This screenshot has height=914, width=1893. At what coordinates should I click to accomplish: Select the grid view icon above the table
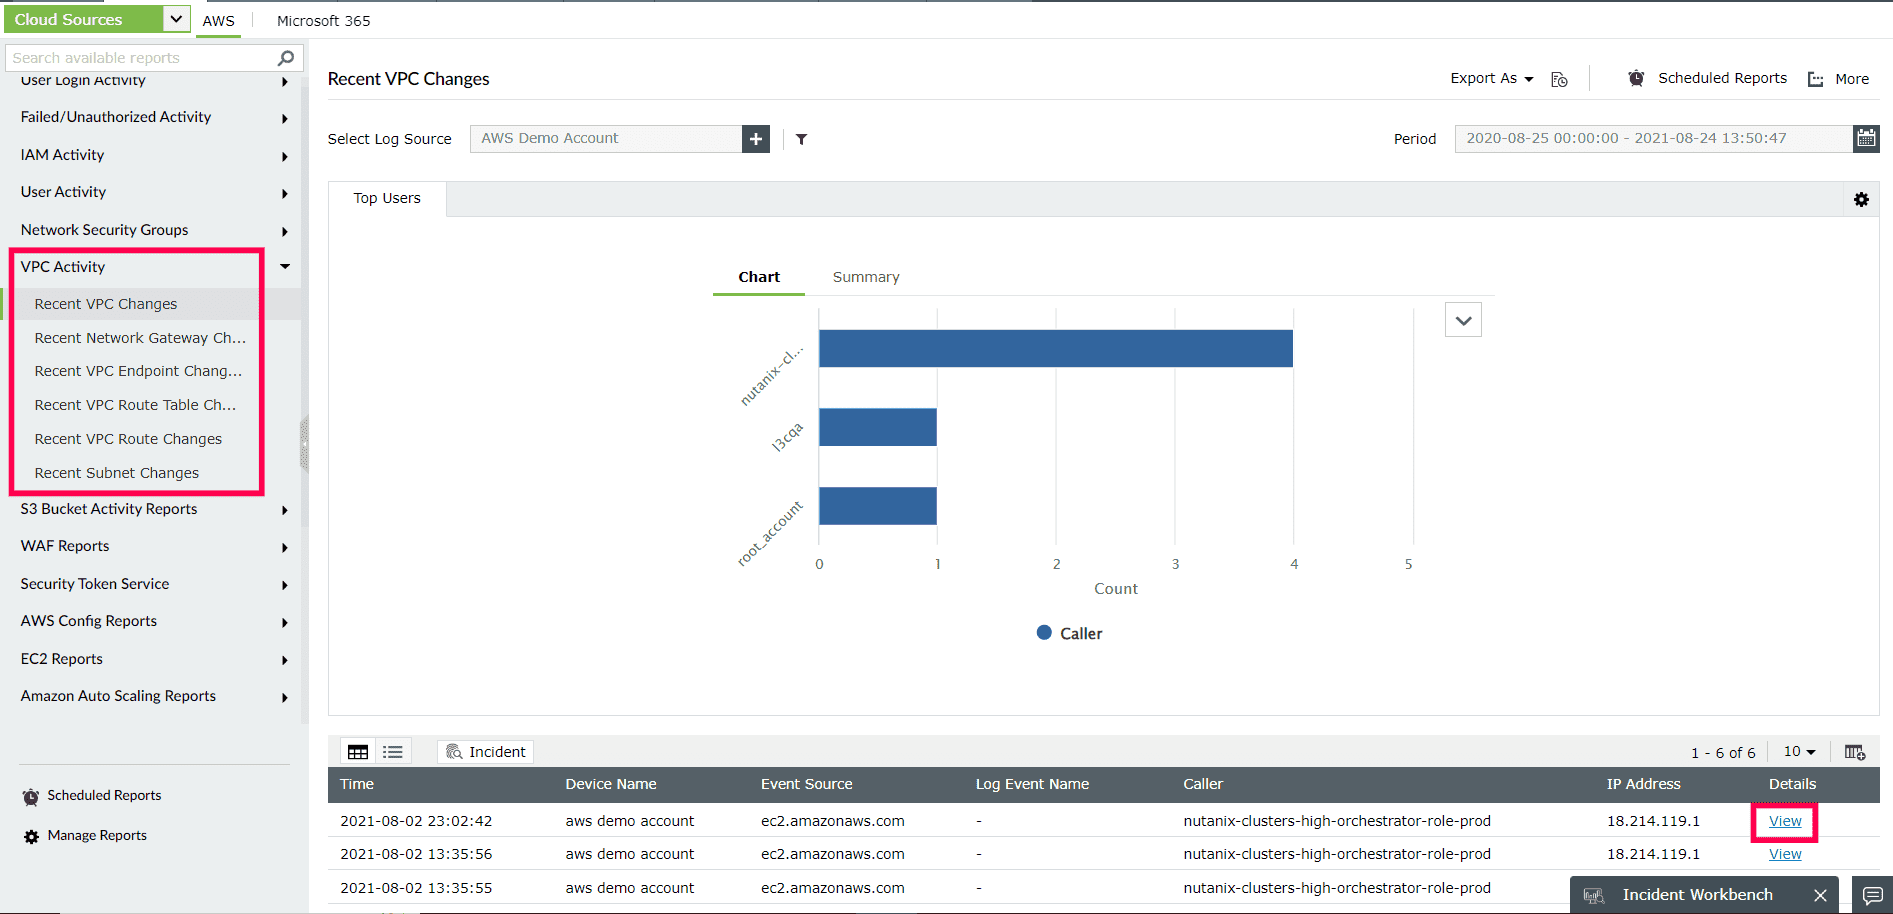(357, 751)
